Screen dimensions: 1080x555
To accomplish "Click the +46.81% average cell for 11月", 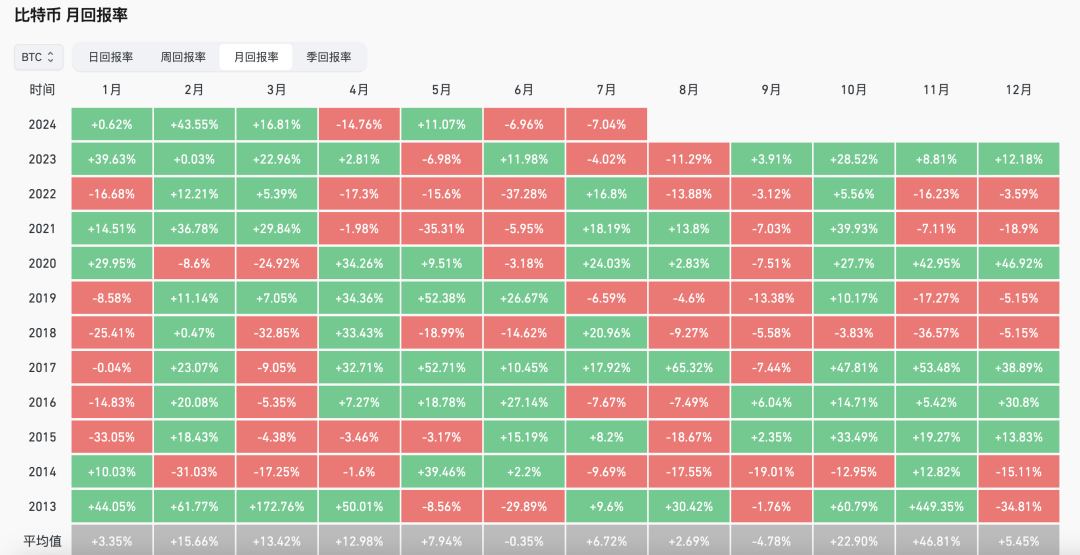I will [x=936, y=541].
